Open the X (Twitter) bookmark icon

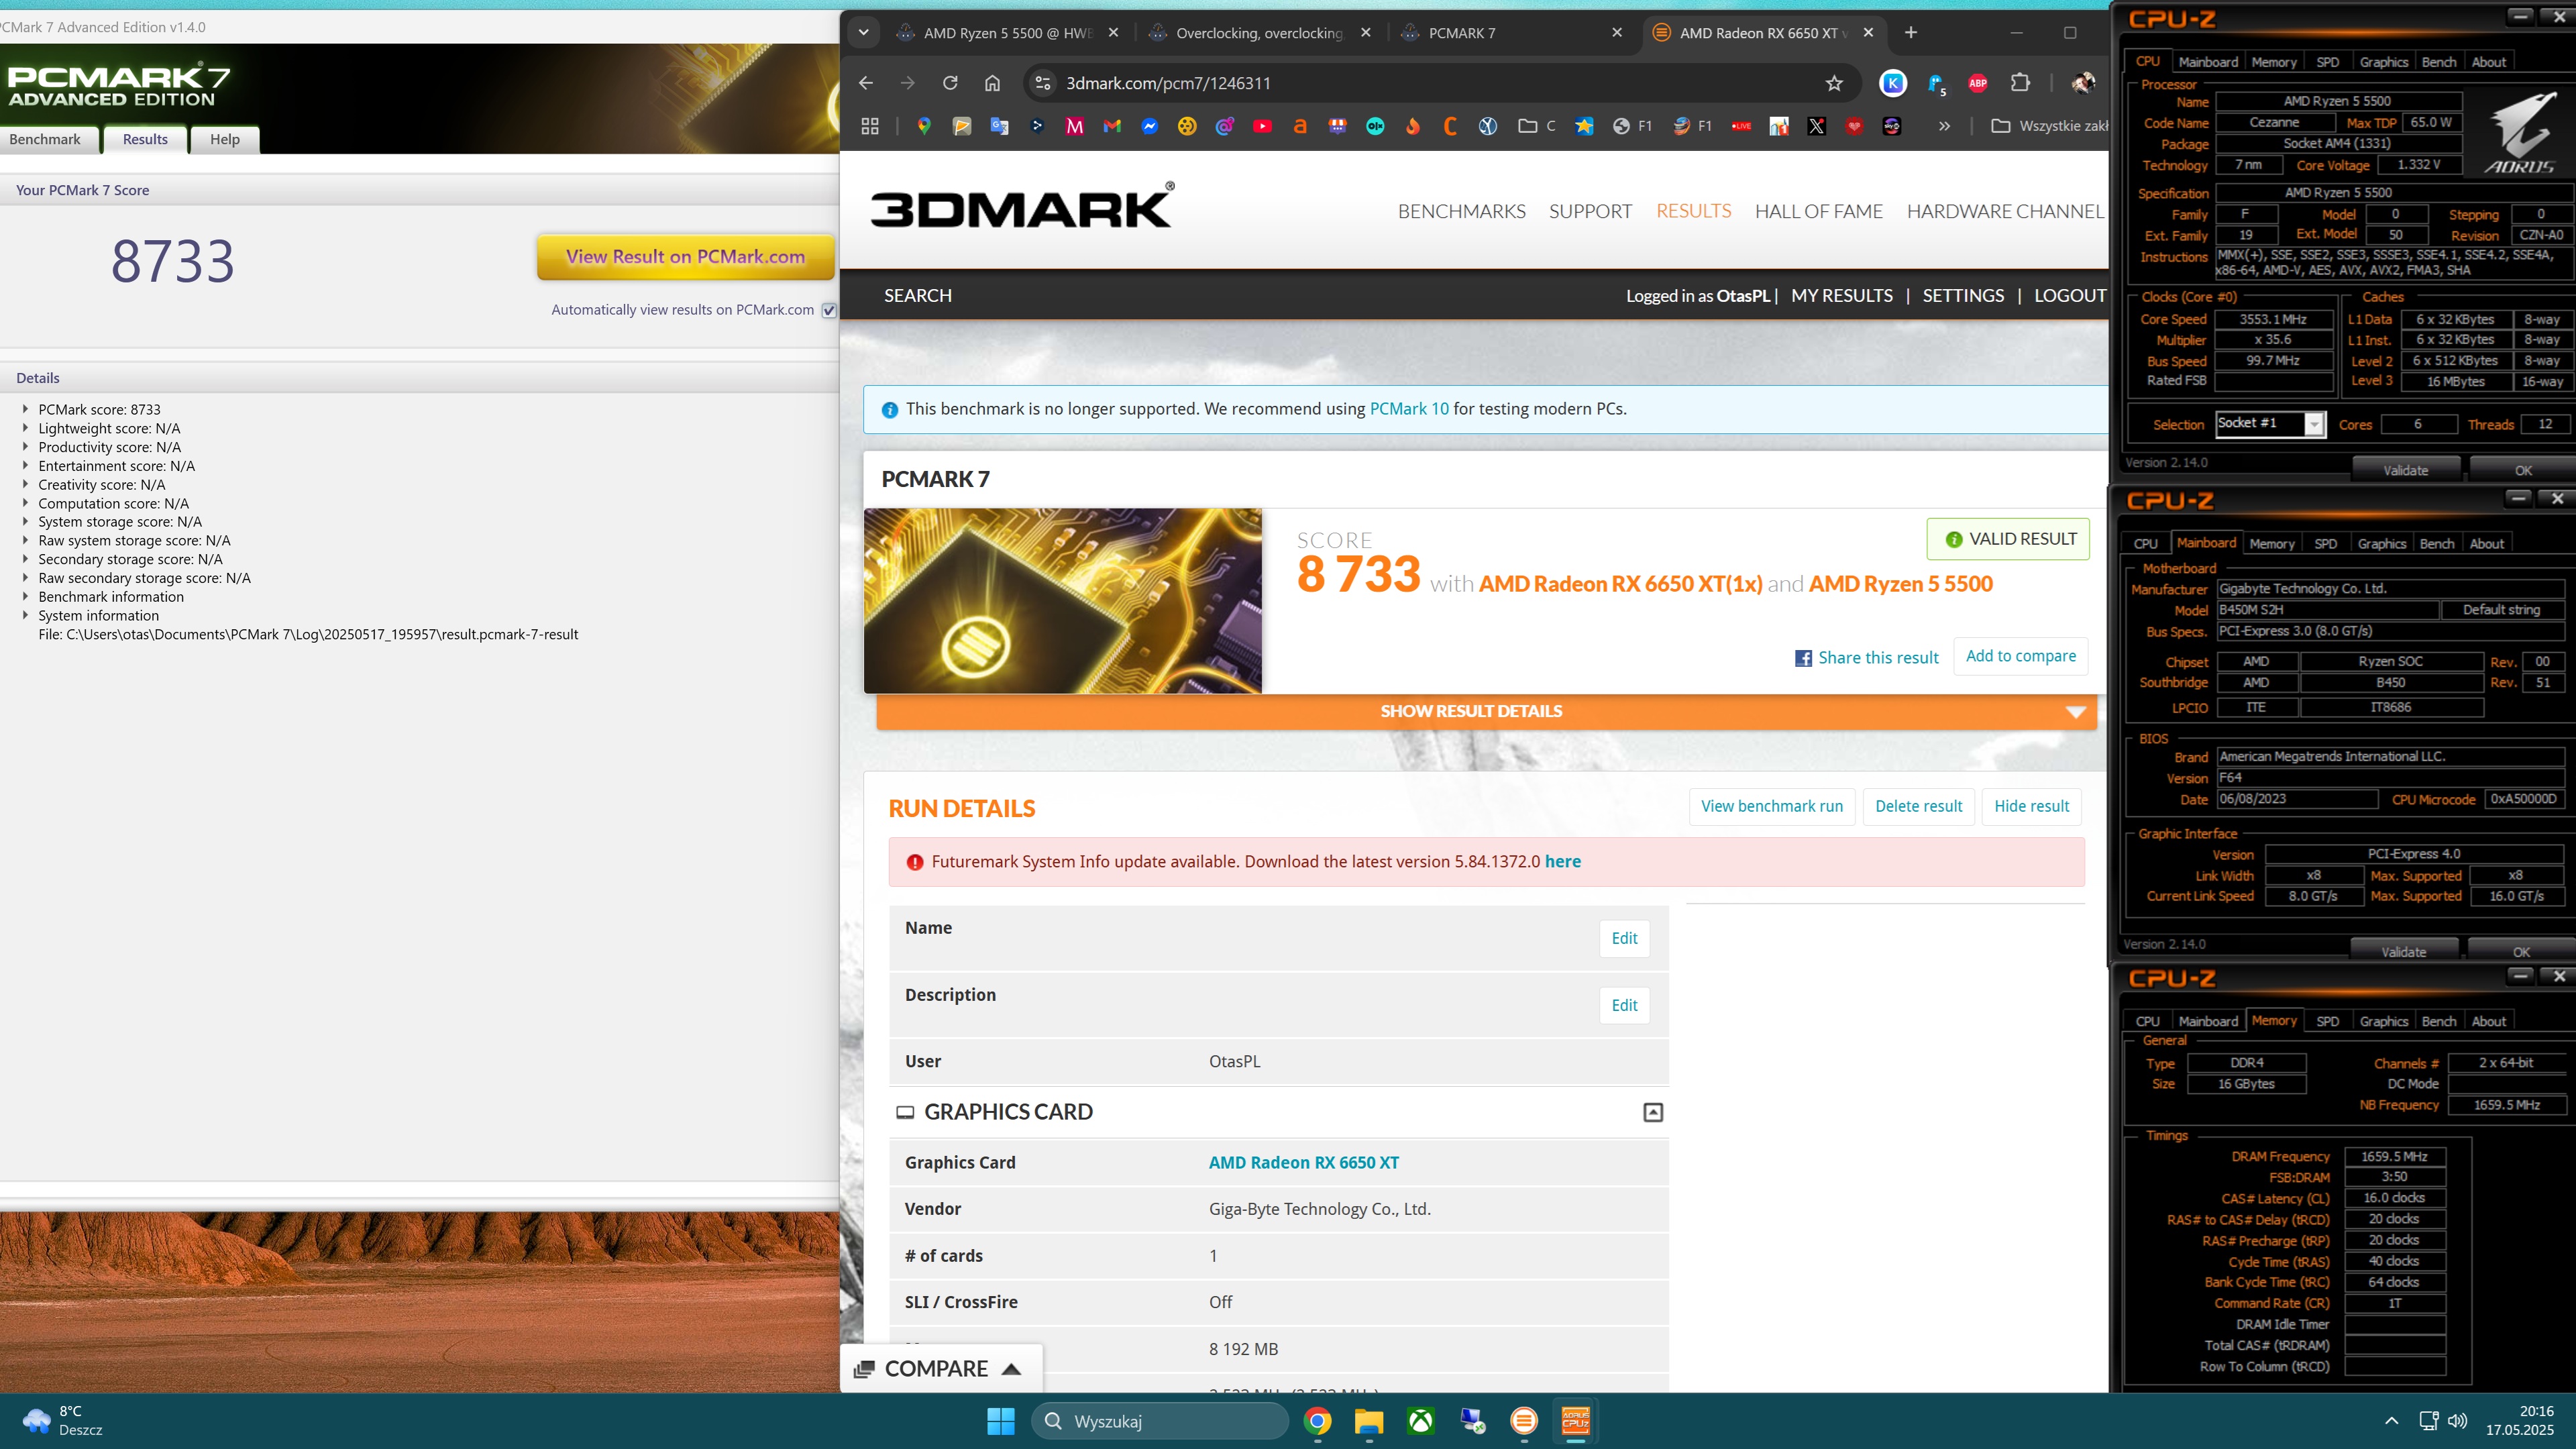pos(1816,126)
